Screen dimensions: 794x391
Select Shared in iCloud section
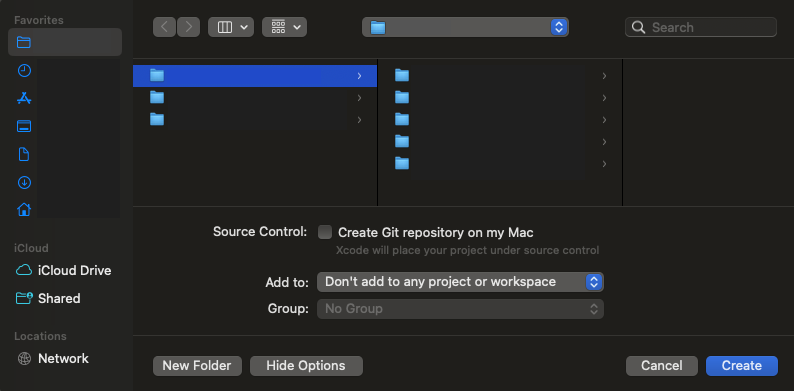[x=49, y=298]
